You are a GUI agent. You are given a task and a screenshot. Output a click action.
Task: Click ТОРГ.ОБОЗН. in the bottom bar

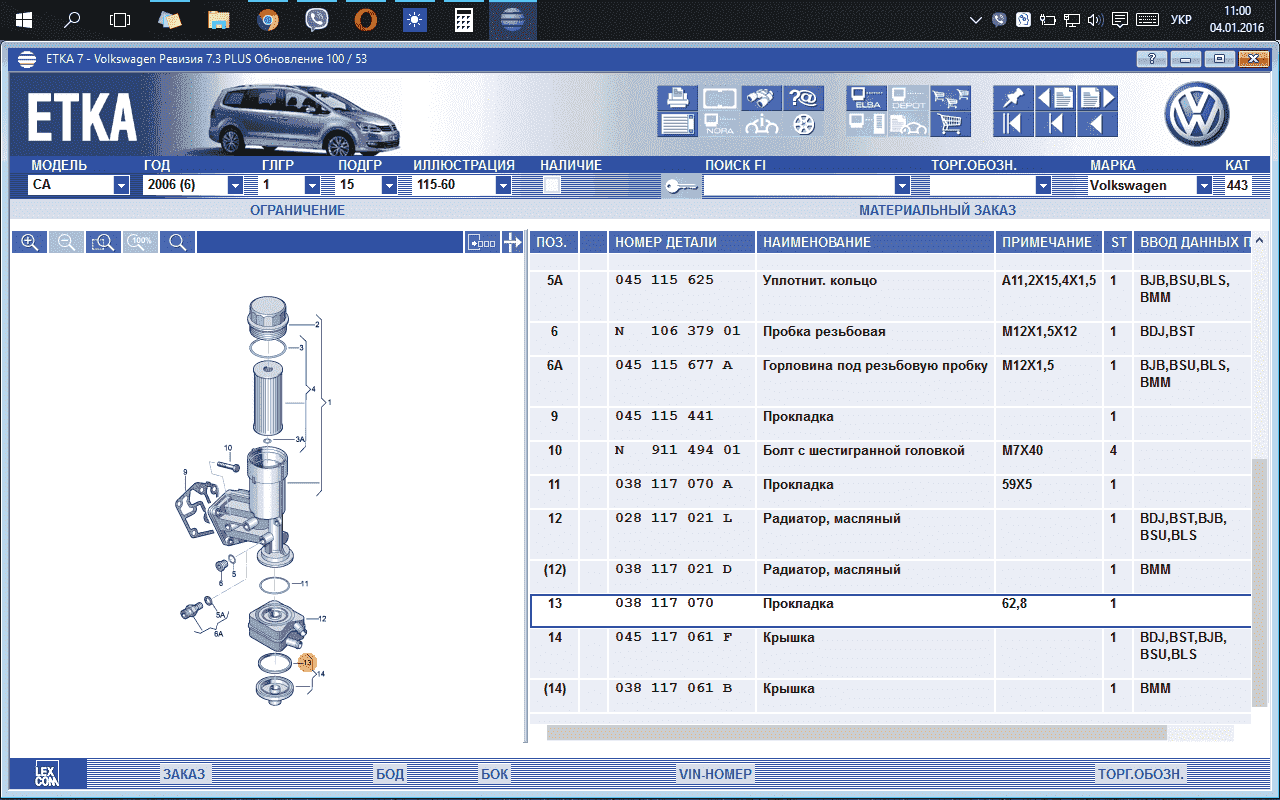coord(1141,774)
